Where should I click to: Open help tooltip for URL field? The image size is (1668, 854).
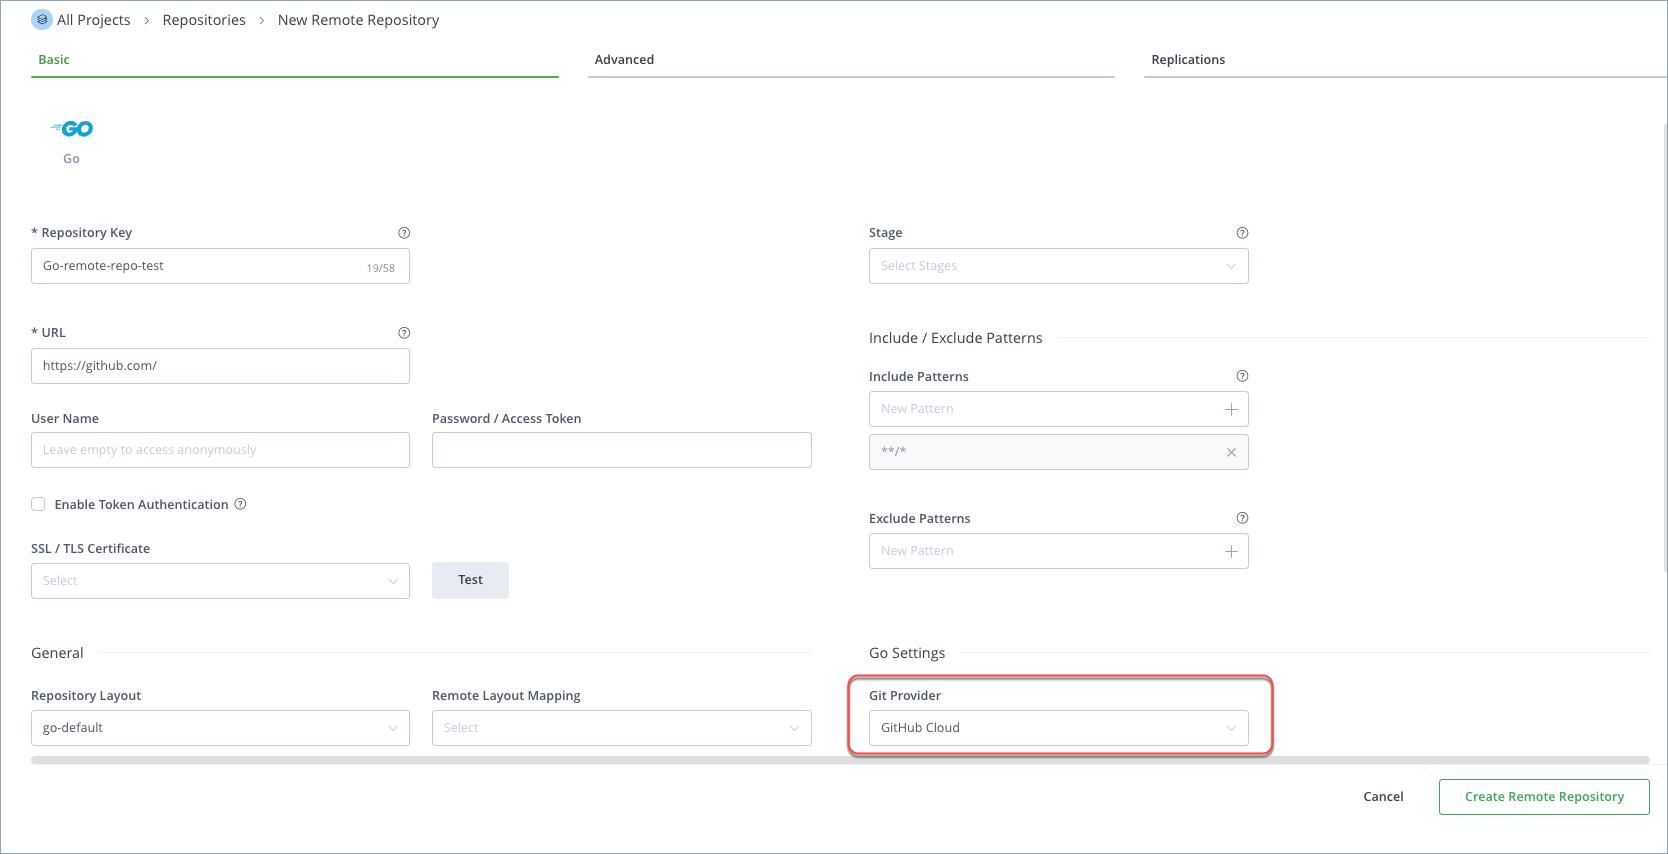click(x=404, y=333)
